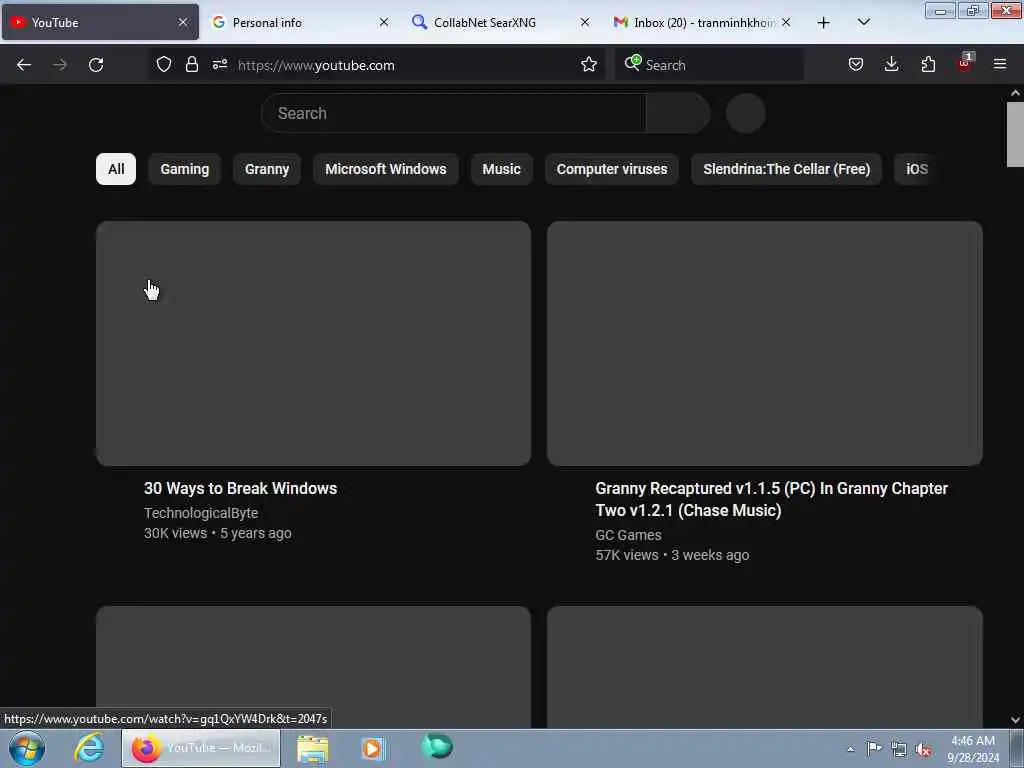Image resolution: width=1024 pixels, height=768 pixels.
Task: Filter videos by Gaming chip
Action: [x=185, y=169]
